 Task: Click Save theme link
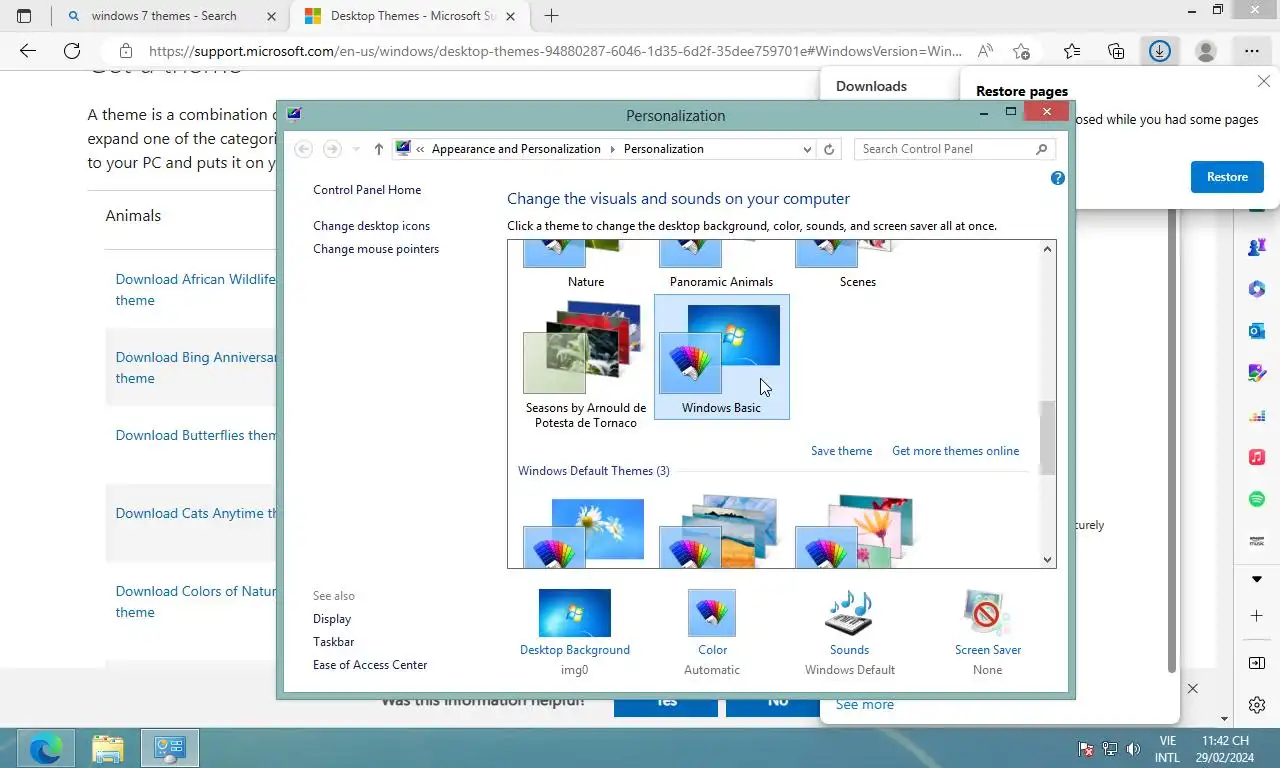tap(841, 451)
